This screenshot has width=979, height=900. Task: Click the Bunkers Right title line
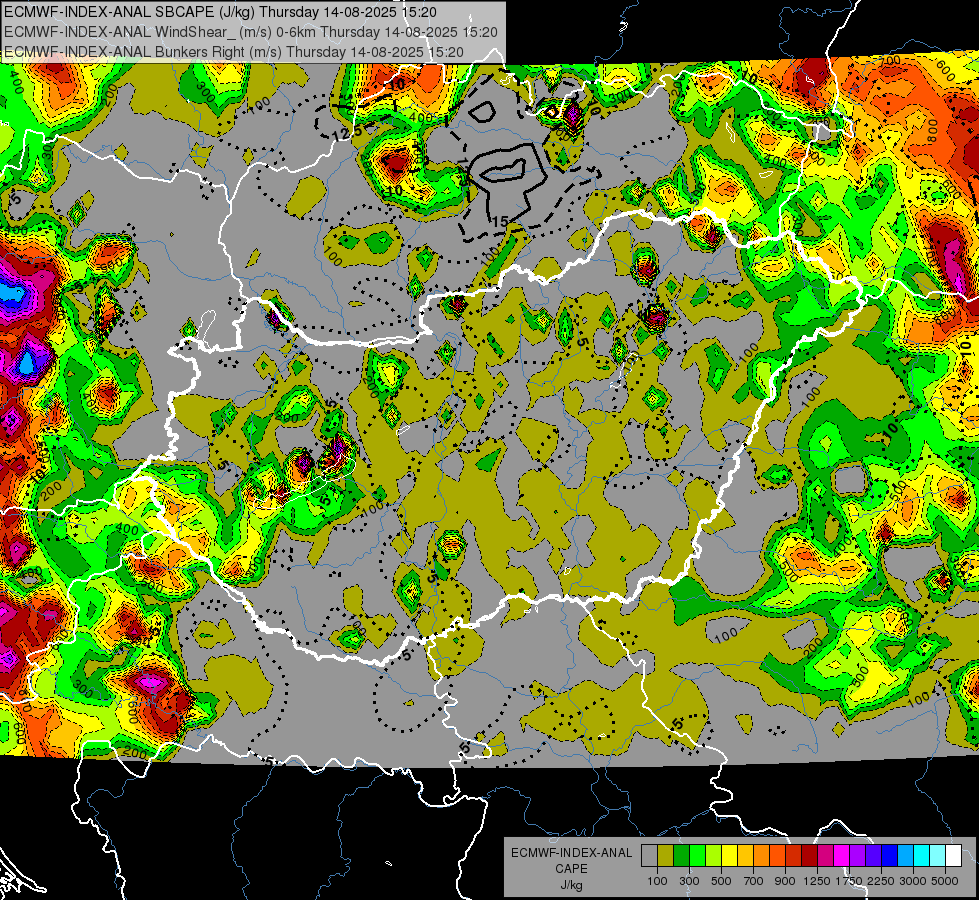coord(234,52)
